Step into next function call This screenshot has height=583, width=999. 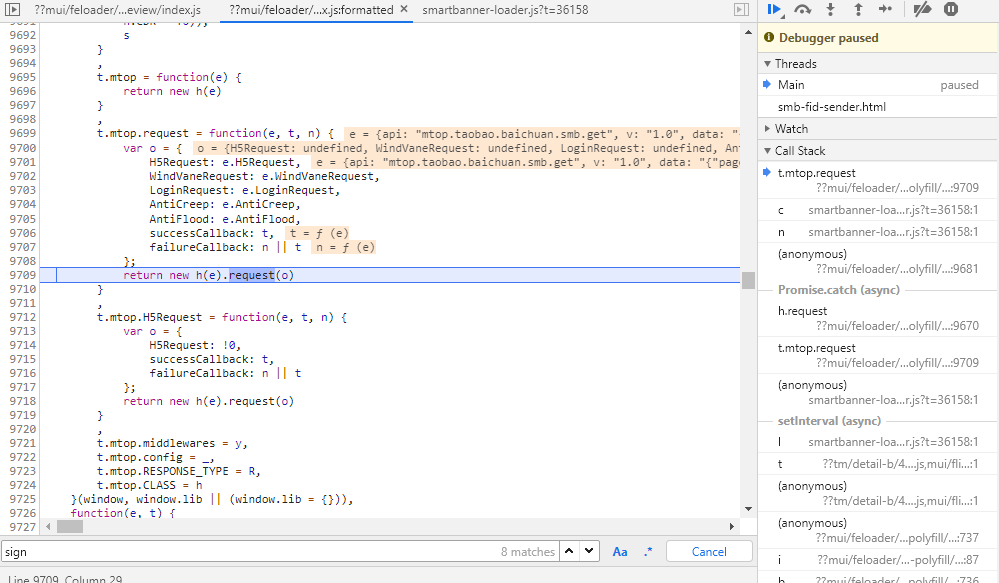pos(830,10)
